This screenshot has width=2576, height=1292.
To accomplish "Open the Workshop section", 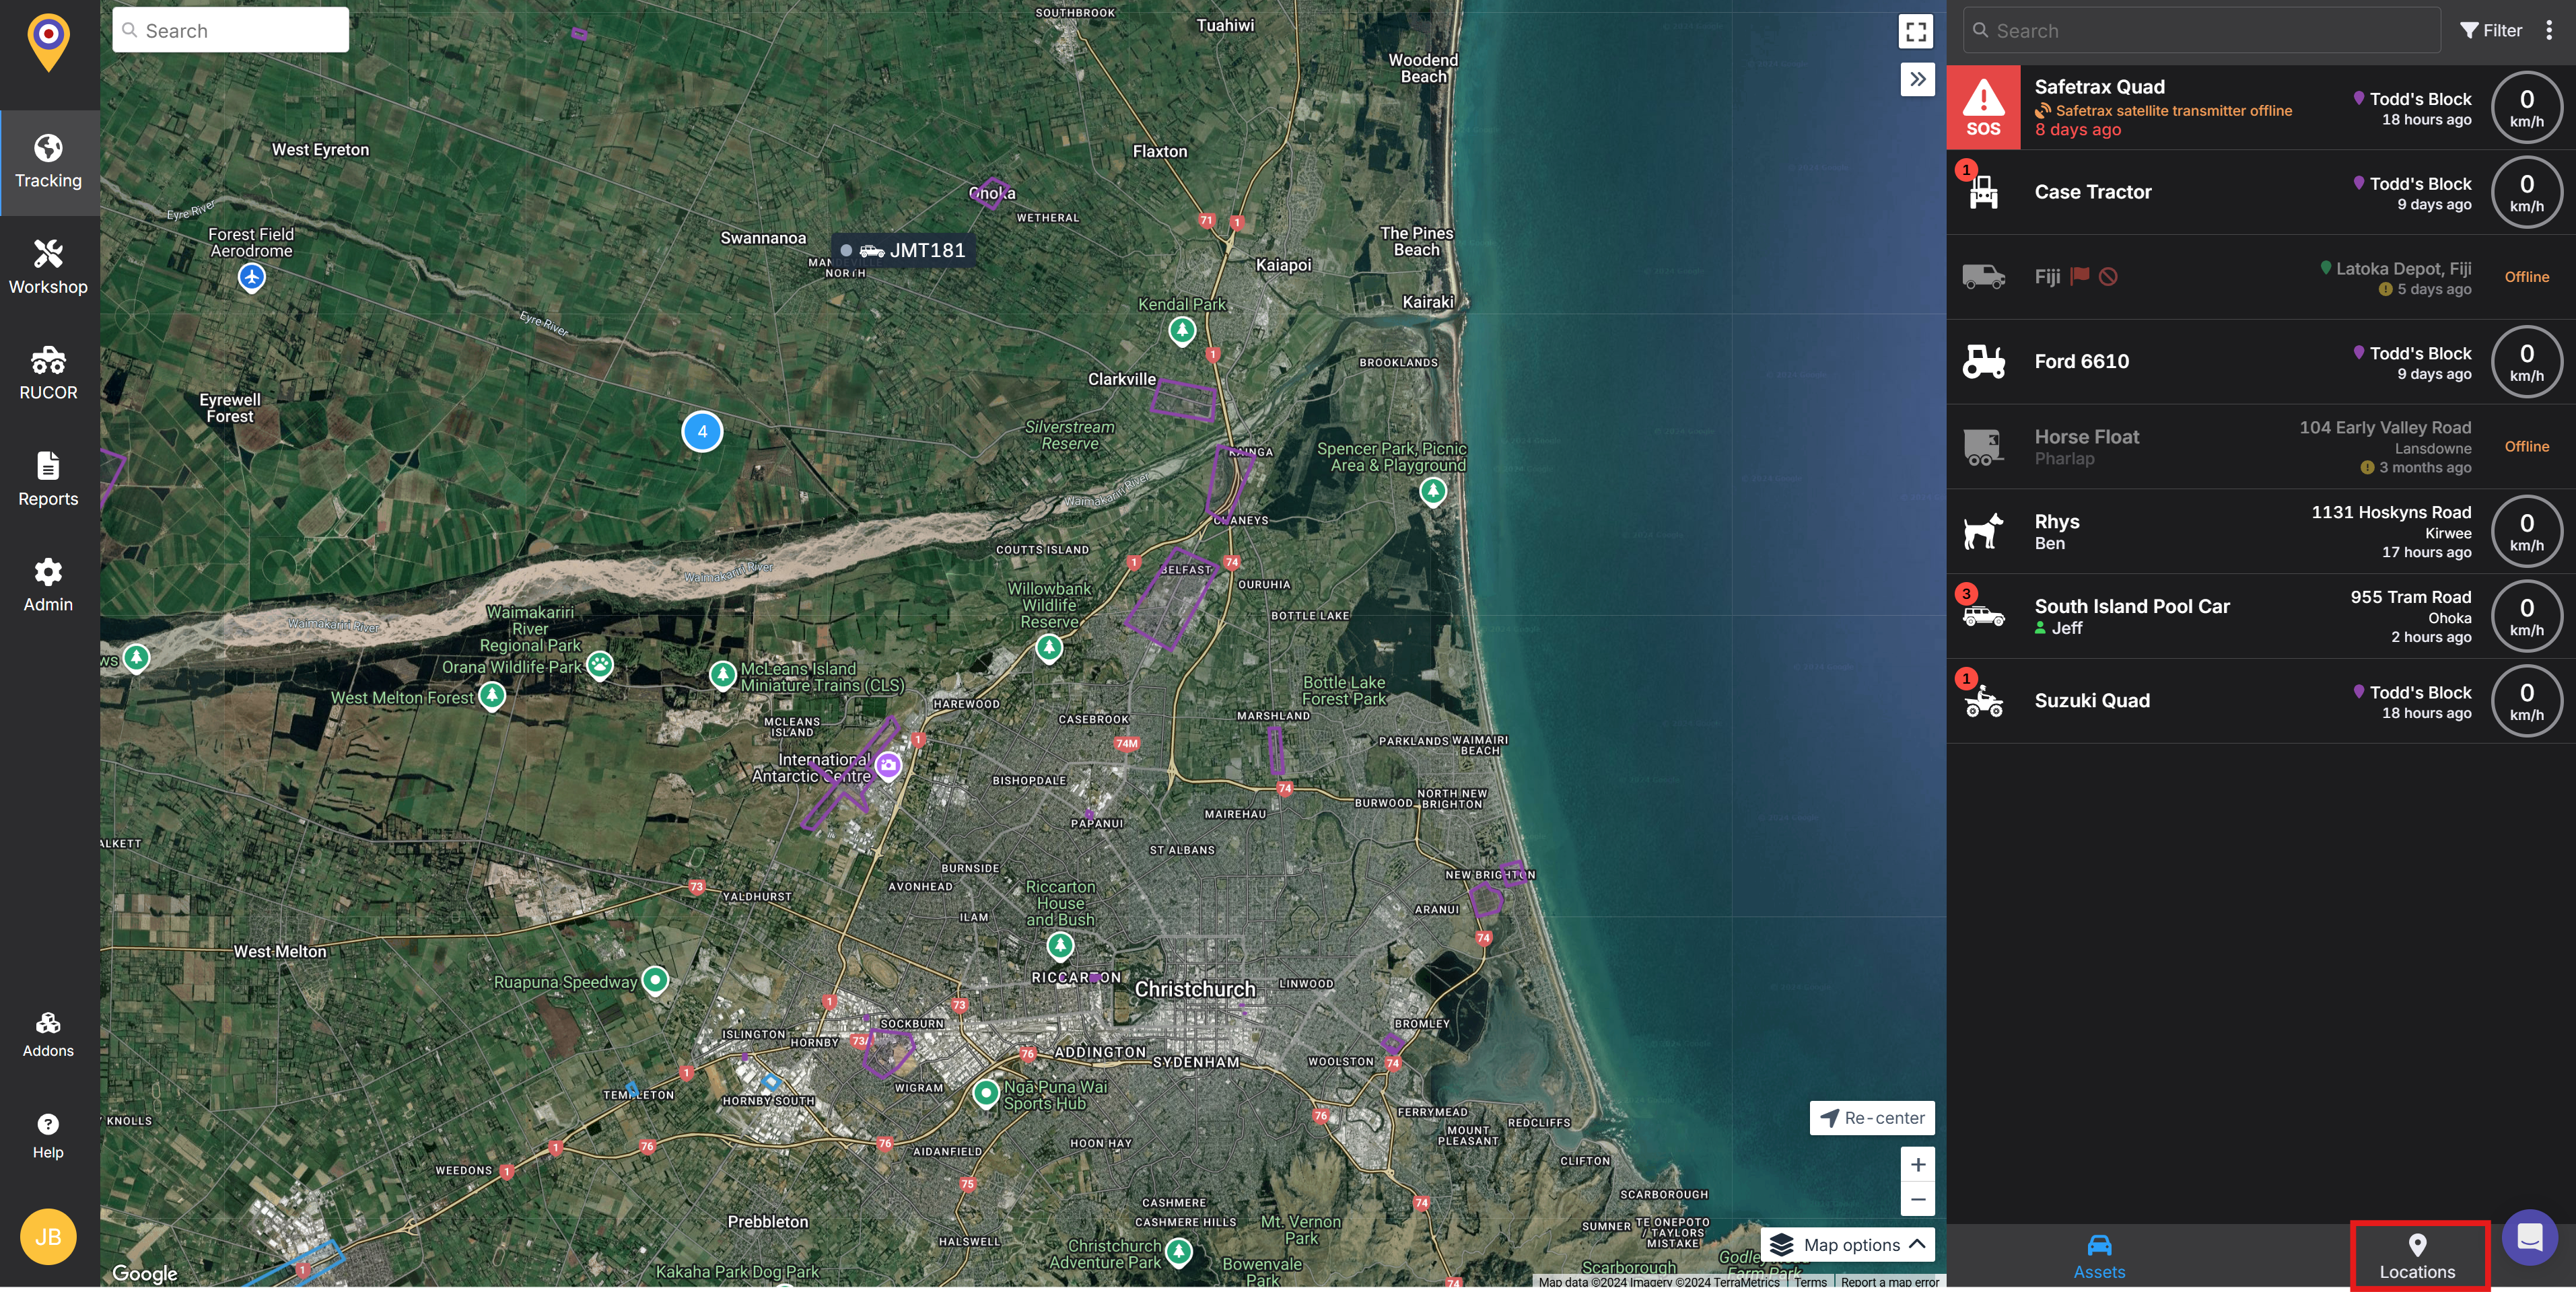I will click(49, 267).
